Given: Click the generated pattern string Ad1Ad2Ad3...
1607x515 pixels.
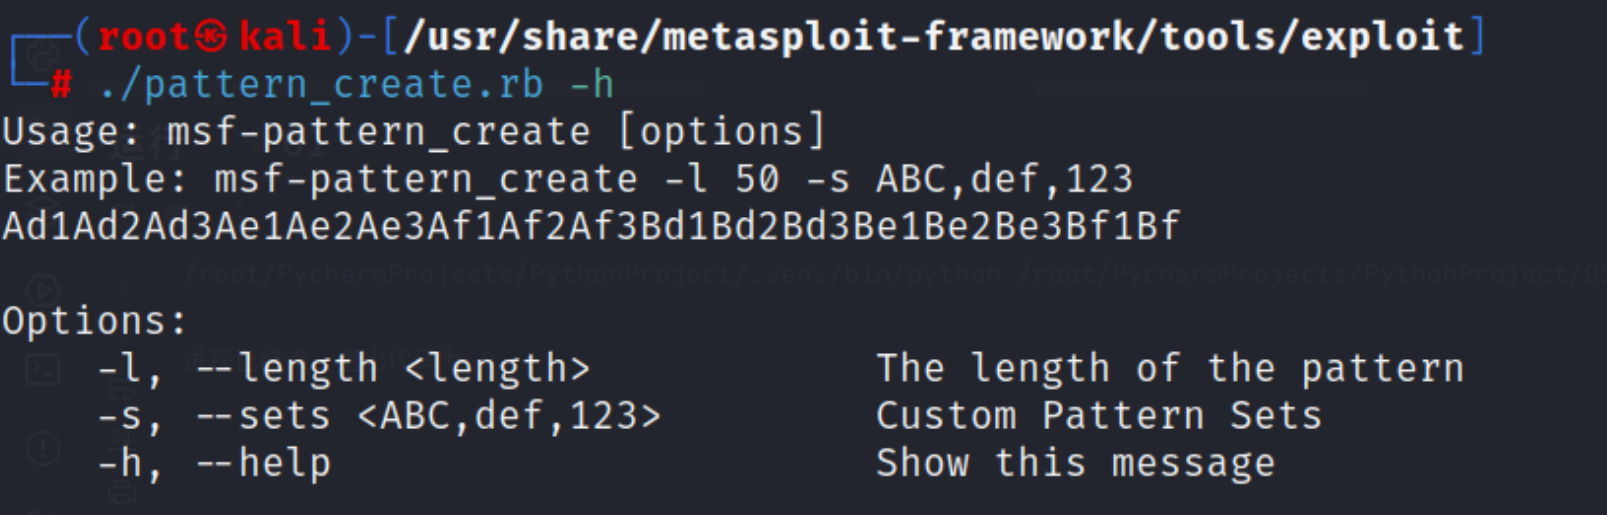Looking at the screenshot, I should coord(590,226).
